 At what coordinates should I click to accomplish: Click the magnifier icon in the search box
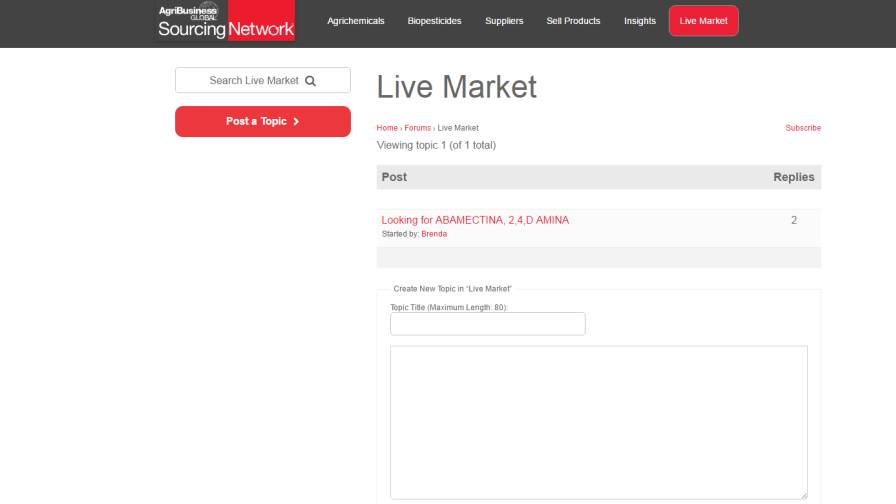(x=310, y=81)
